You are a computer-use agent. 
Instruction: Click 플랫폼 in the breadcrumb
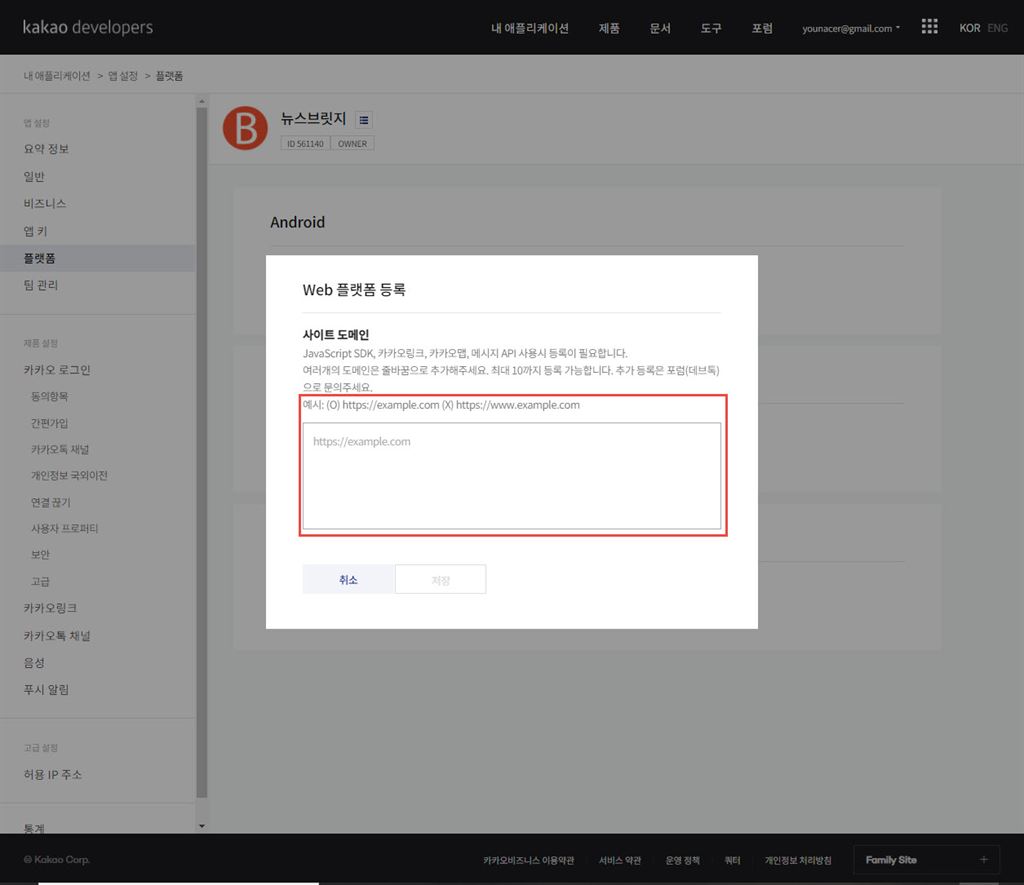pos(169,76)
